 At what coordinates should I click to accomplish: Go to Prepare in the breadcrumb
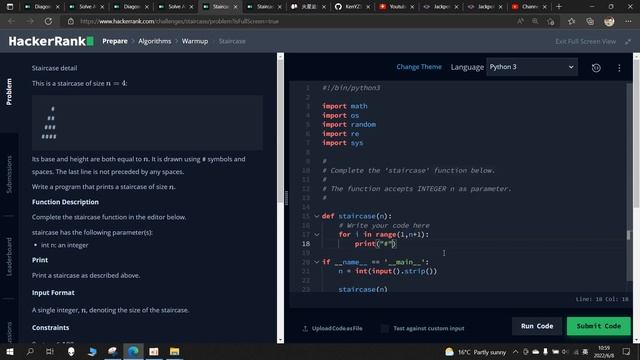115,41
